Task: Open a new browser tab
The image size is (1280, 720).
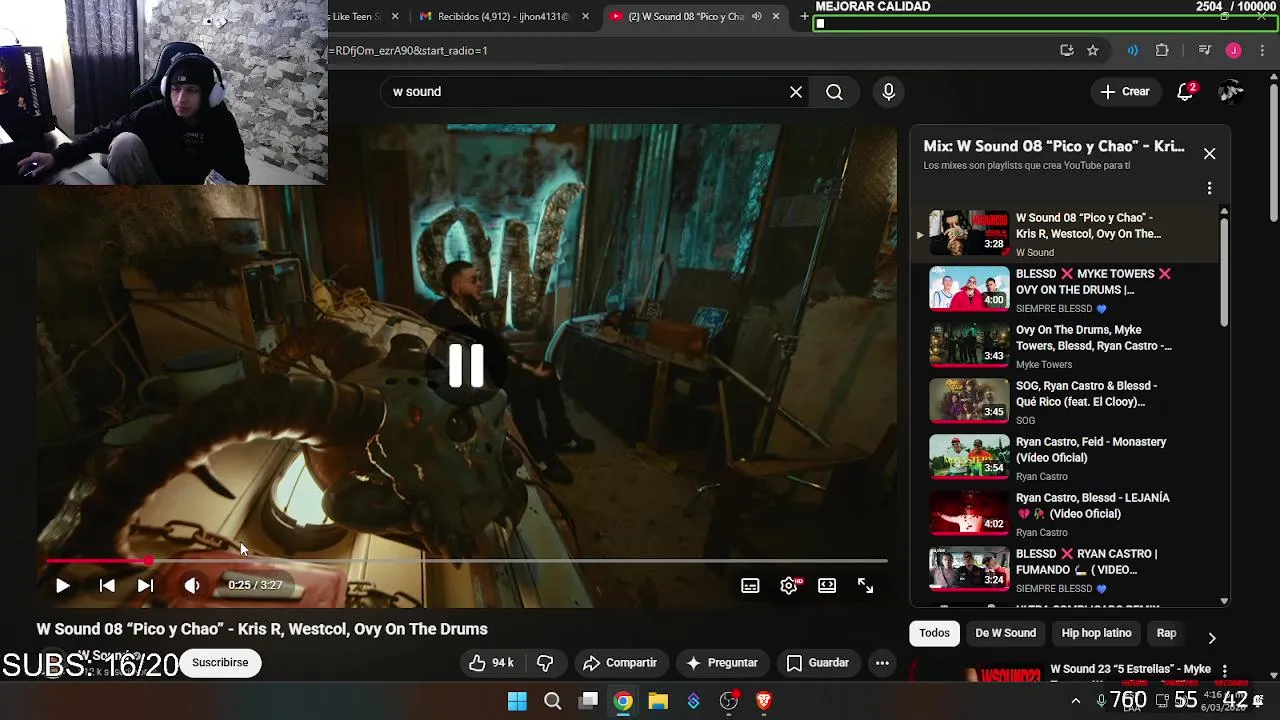Action: [x=804, y=17]
